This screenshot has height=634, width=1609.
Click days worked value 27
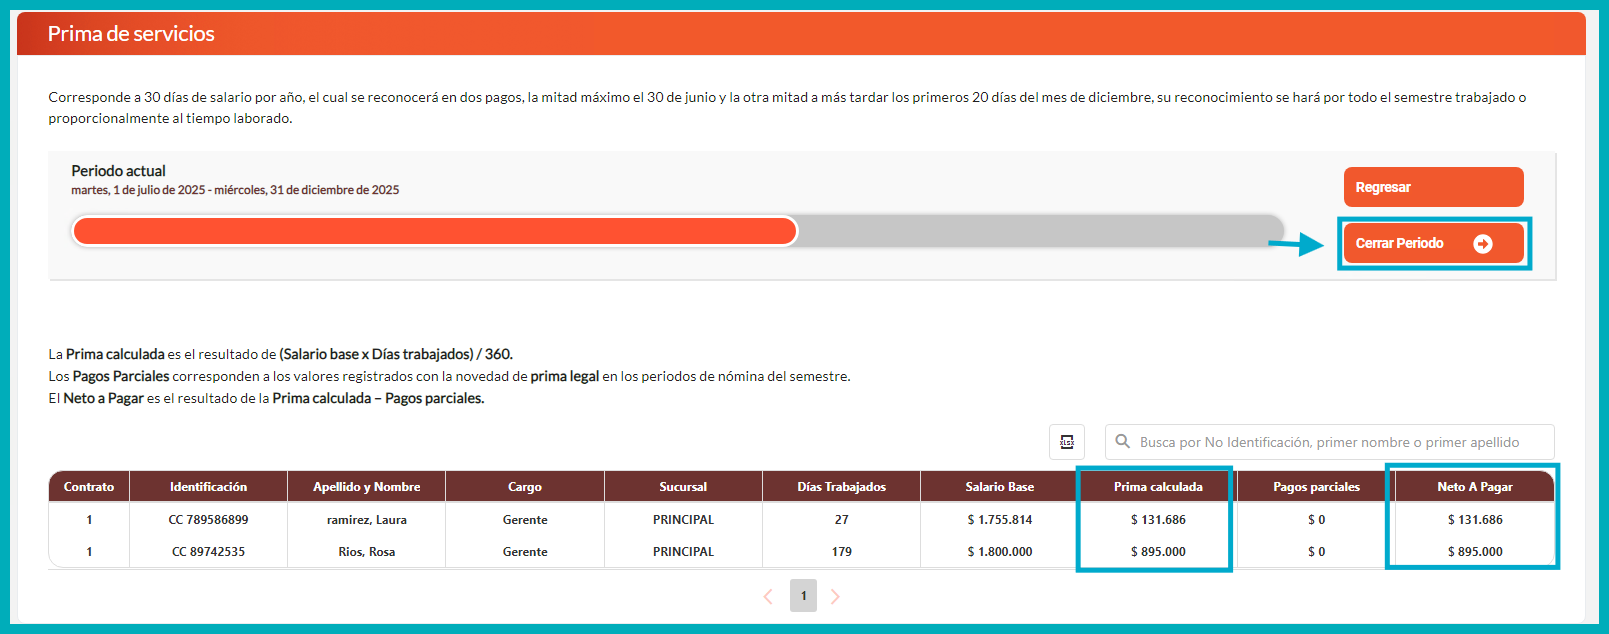click(841, 520)
